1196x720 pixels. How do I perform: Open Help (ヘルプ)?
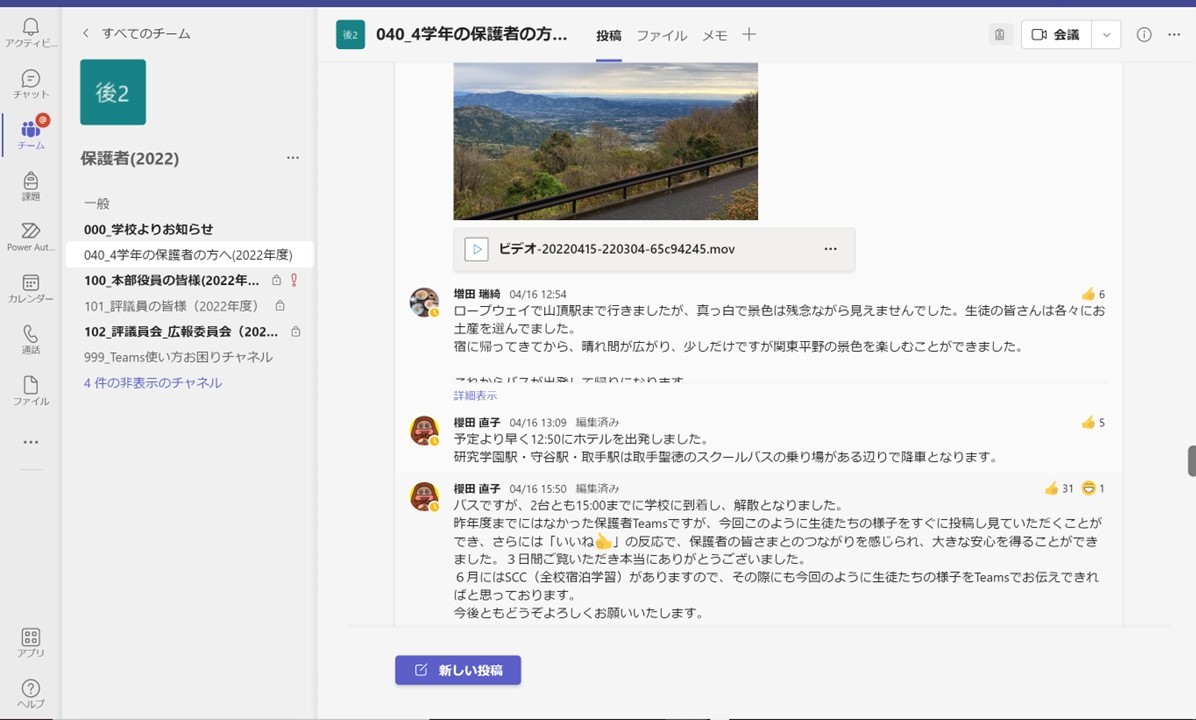pyautogui.click(x=31, y=693)
